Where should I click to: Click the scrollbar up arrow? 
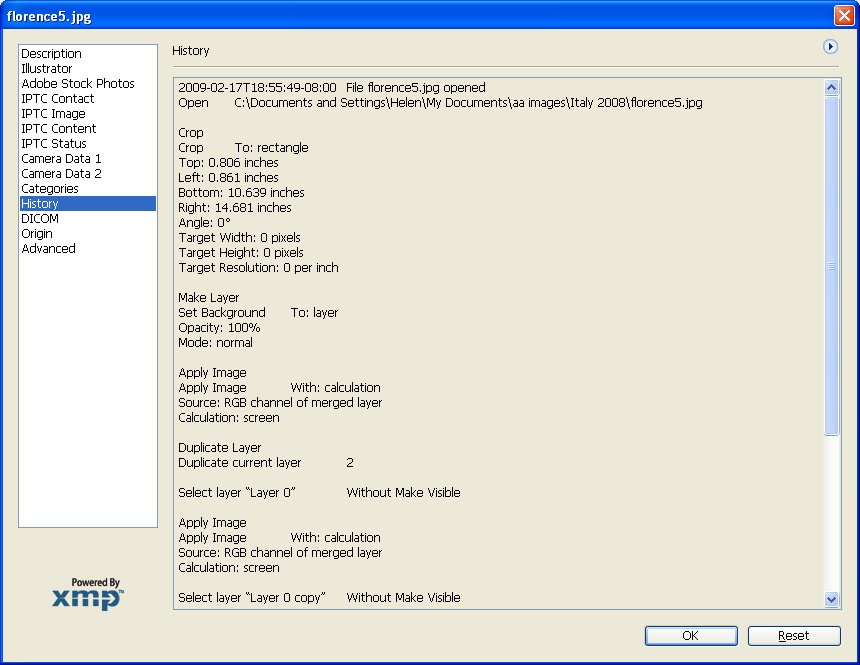(831, 88)
